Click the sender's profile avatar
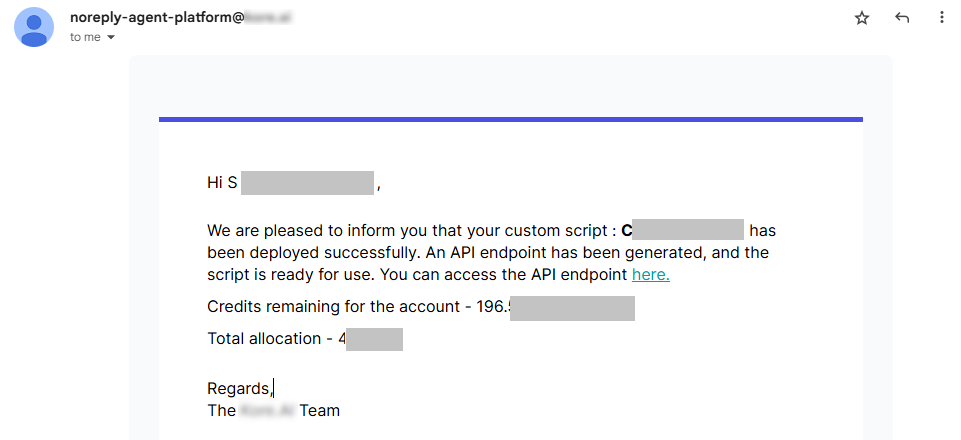This screenshot has height=440, width=961. (x=34, y=27)
